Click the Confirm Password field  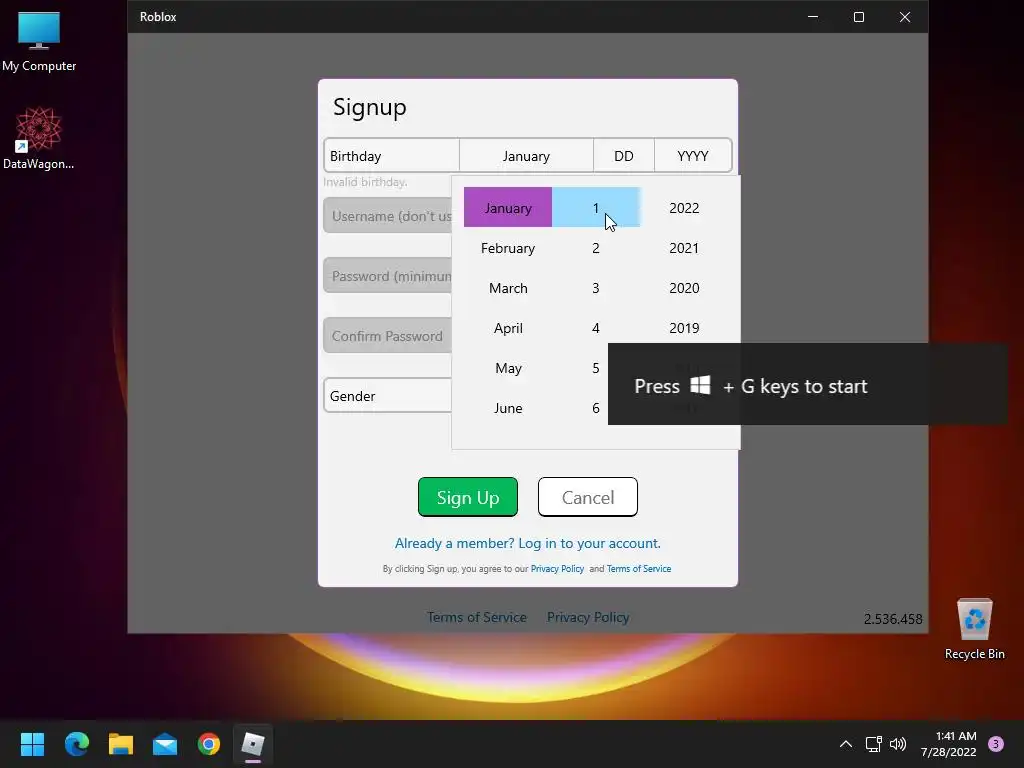[x=388, y=336]
